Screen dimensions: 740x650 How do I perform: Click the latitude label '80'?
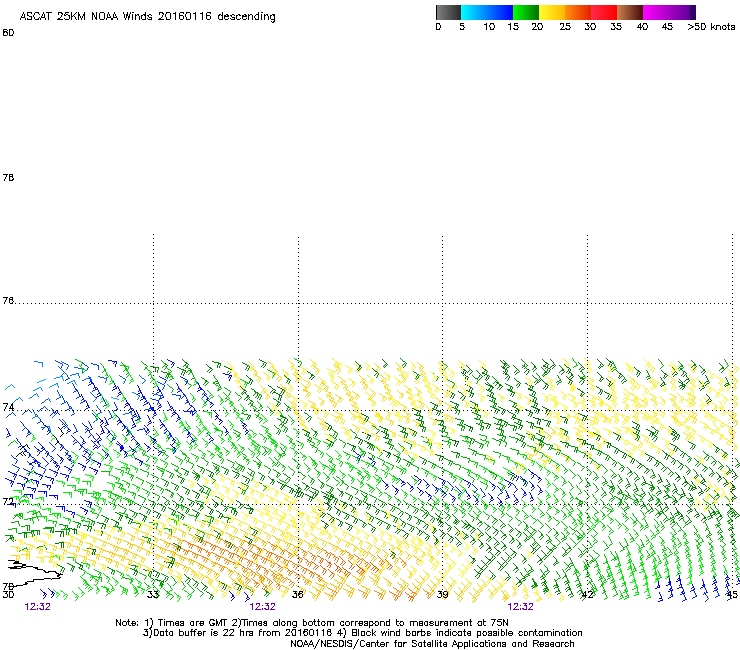click(8, 33)
